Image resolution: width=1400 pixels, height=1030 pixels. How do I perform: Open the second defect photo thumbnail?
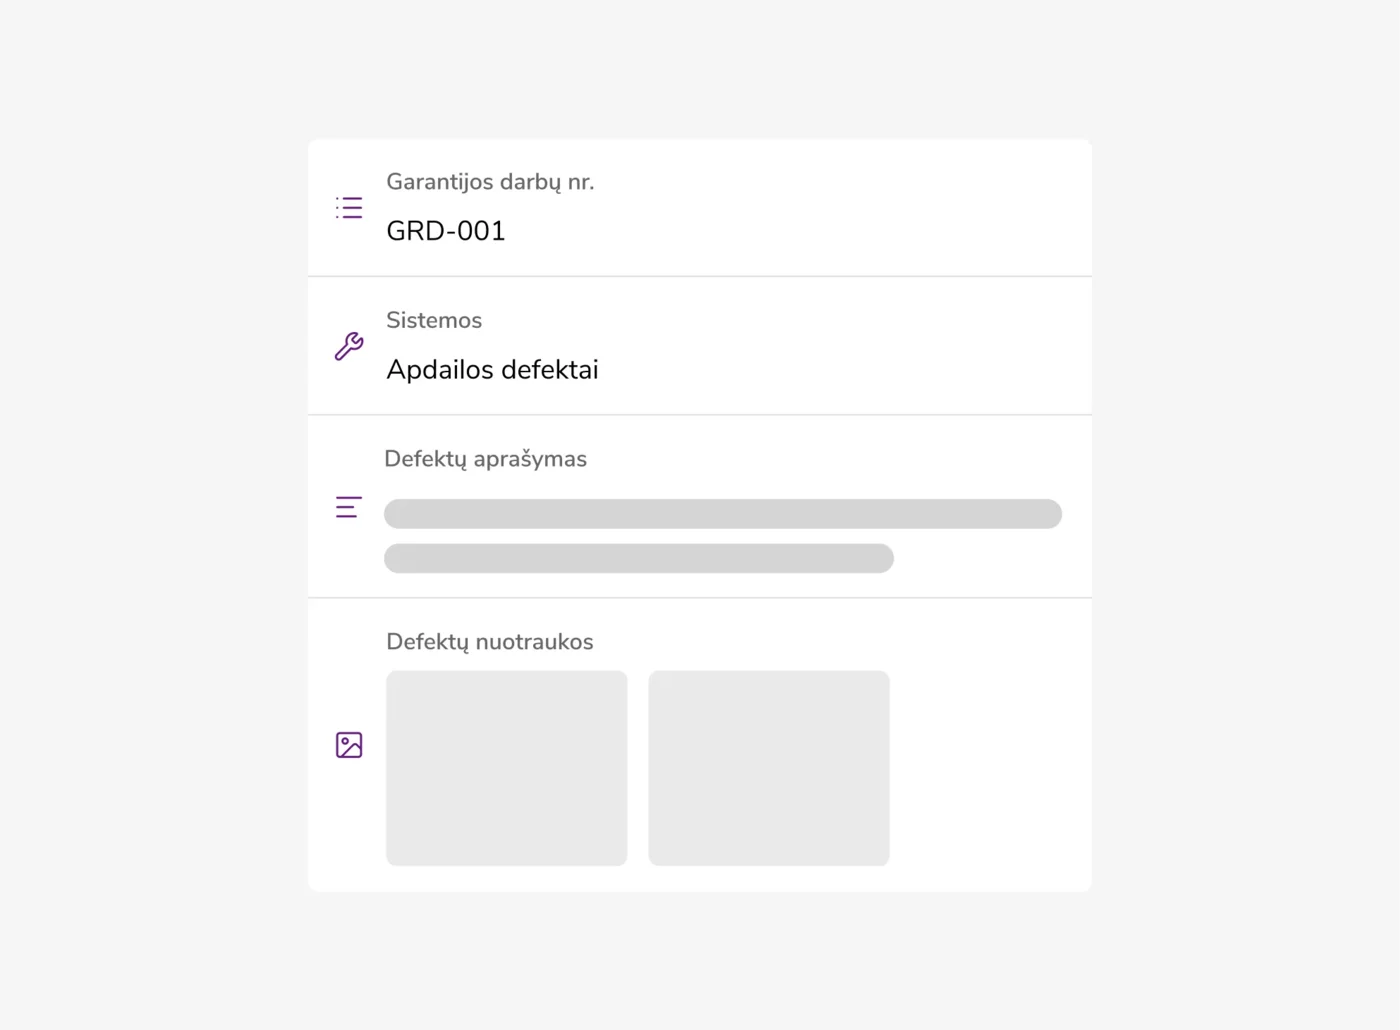click(x=769, y=768)
